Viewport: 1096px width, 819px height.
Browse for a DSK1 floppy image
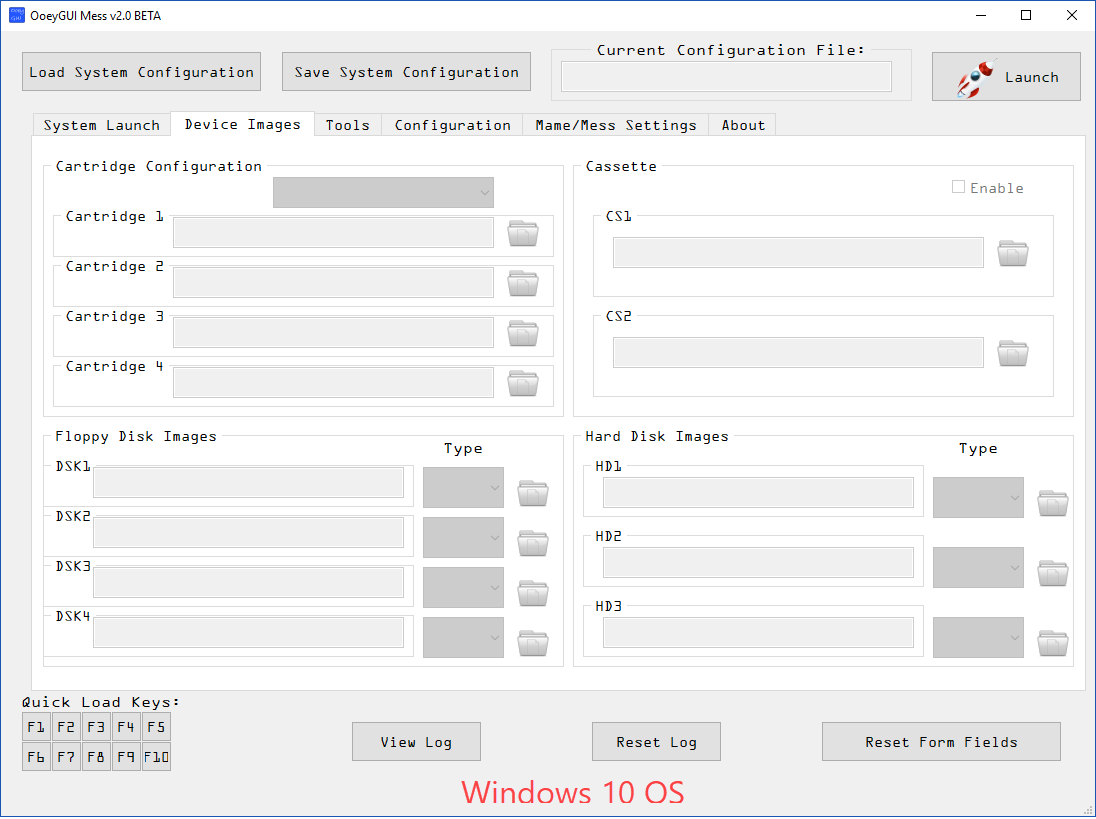pyautogui.click(x=533, y=493)
